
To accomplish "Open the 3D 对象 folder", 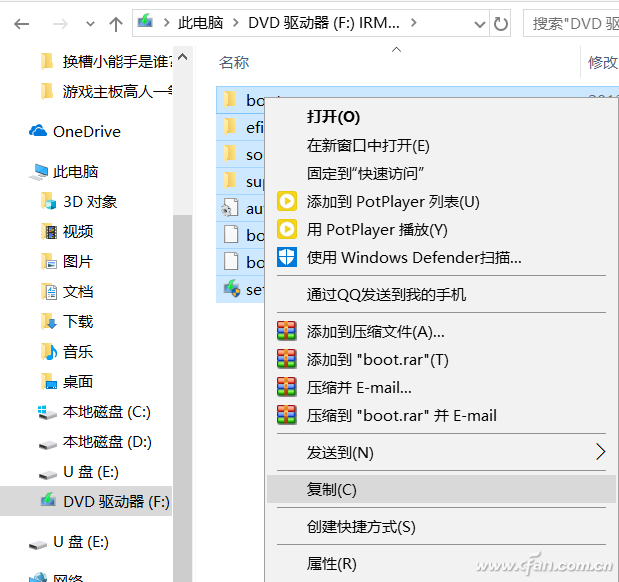I will click(90, 202).
